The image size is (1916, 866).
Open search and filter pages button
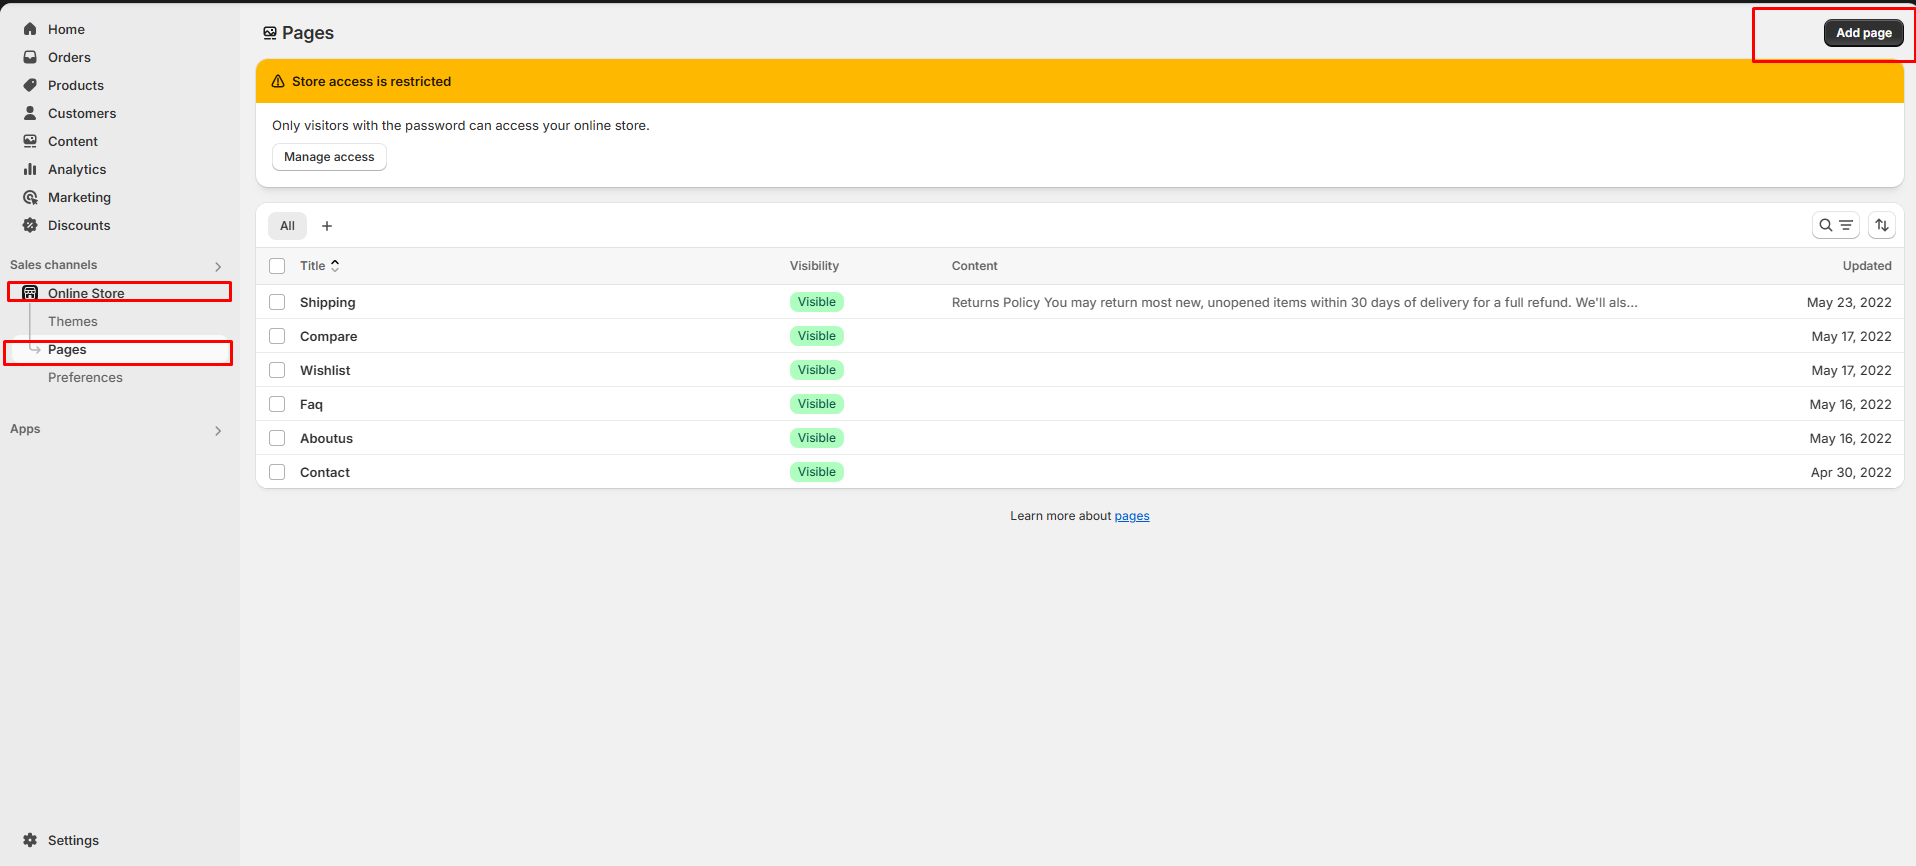point(1835,225)
